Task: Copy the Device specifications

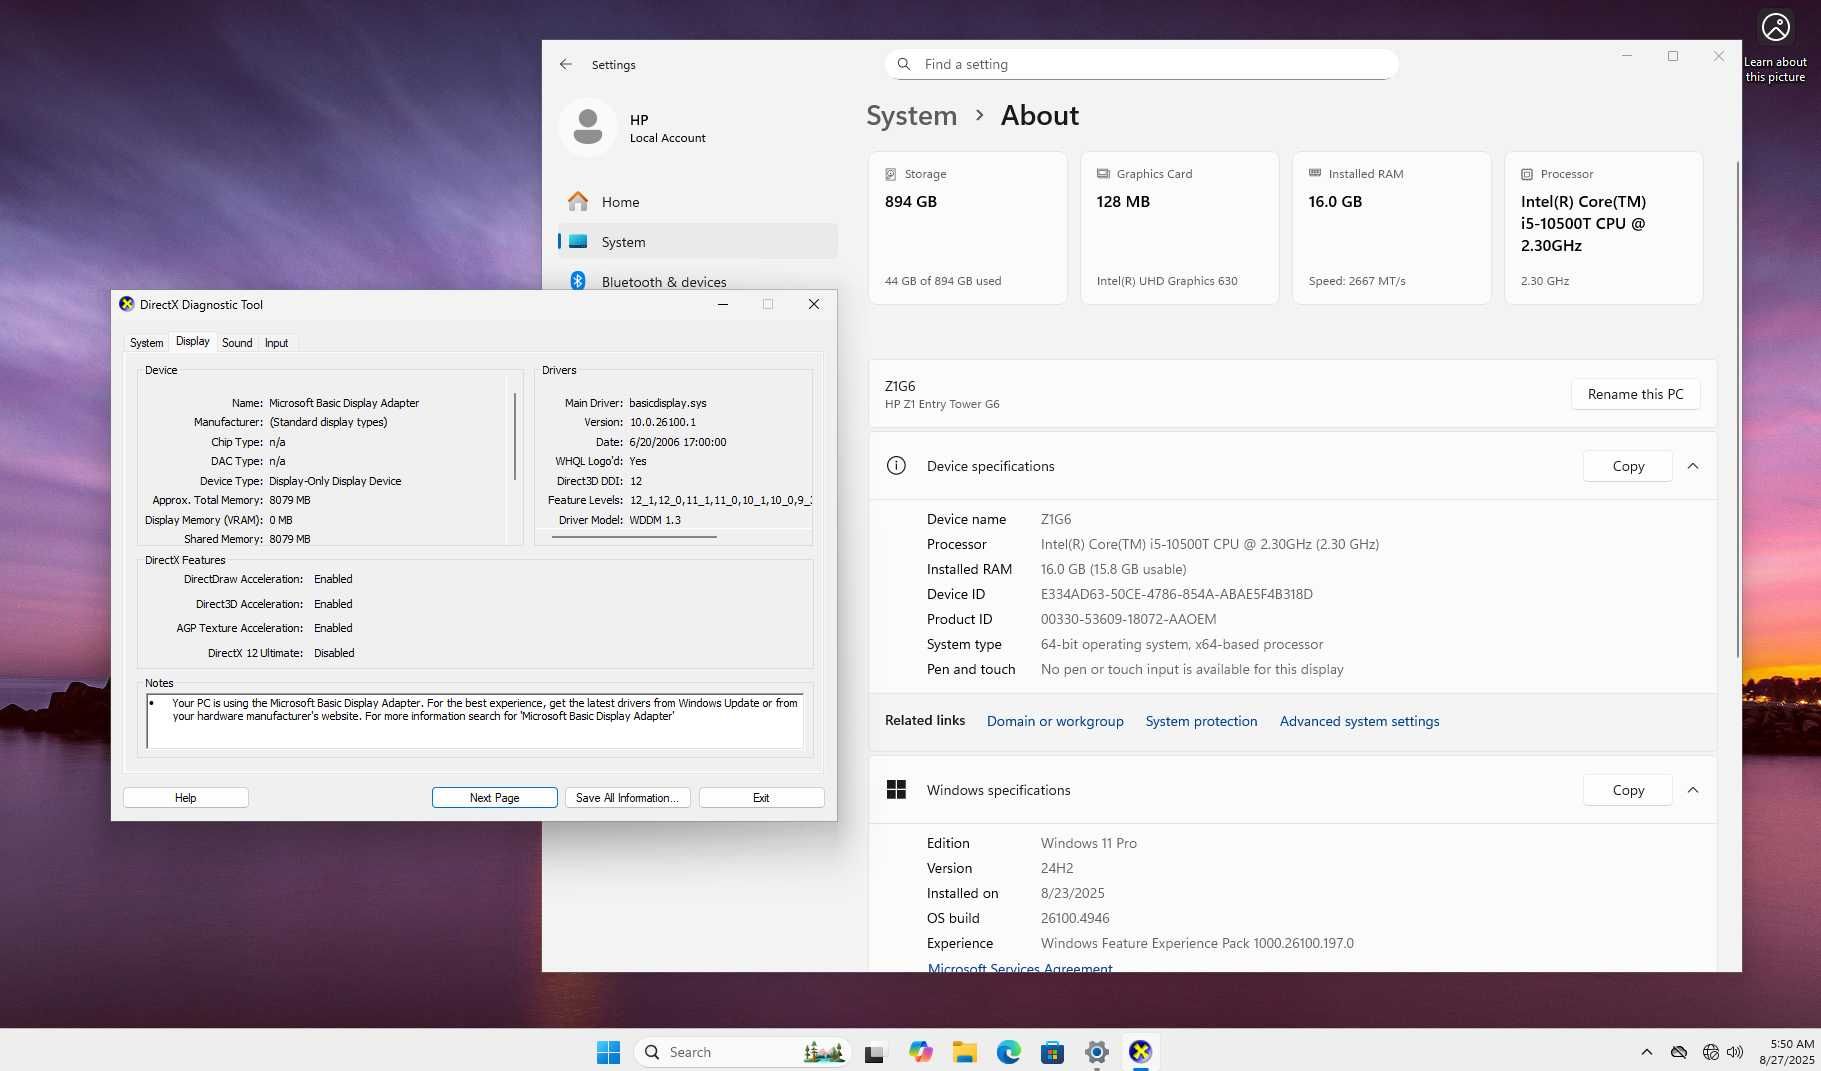Action: coord(1628,466)
